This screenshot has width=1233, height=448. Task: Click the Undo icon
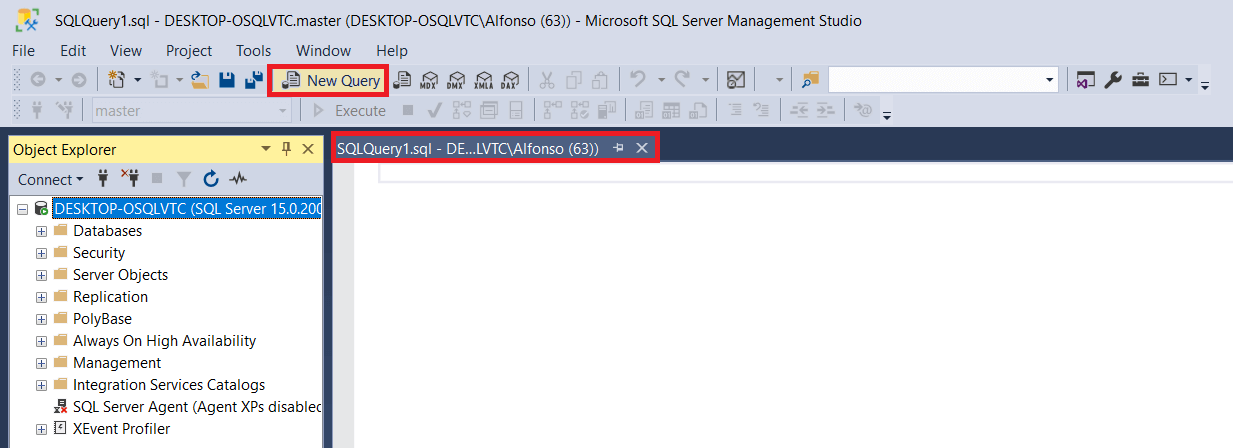(638, 80)
